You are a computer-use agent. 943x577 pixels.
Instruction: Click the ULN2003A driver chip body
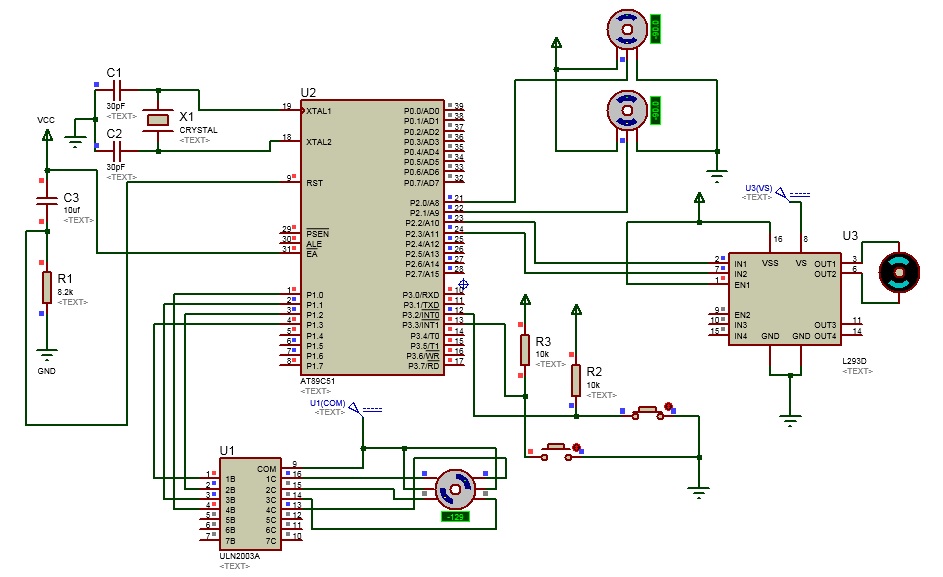pos(250,504)
